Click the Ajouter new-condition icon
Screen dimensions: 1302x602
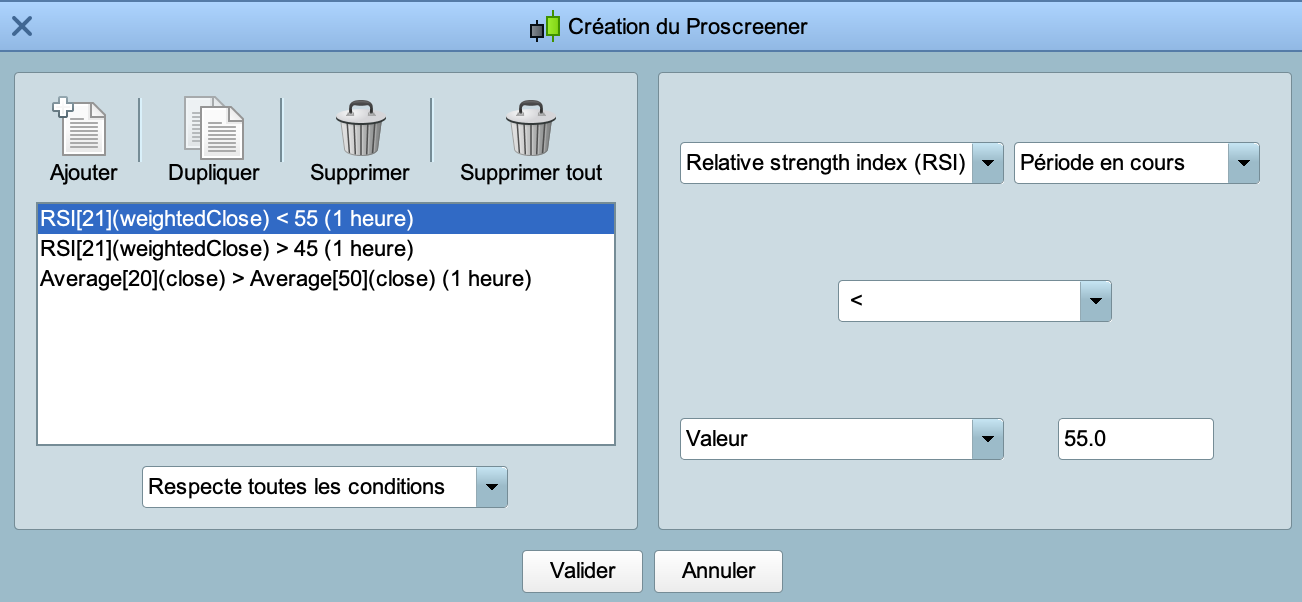(x=80, y=127)
